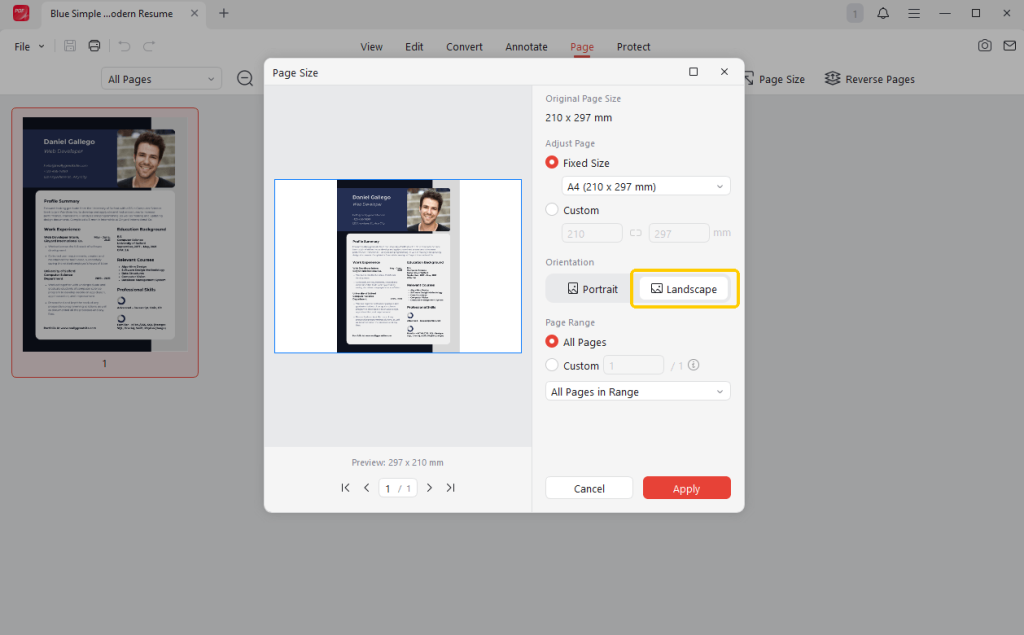This screenshot has height=635, width=1024.
Task: Click the print icon in toolbar
Action: pyautogui.click(x=94, y=46)
